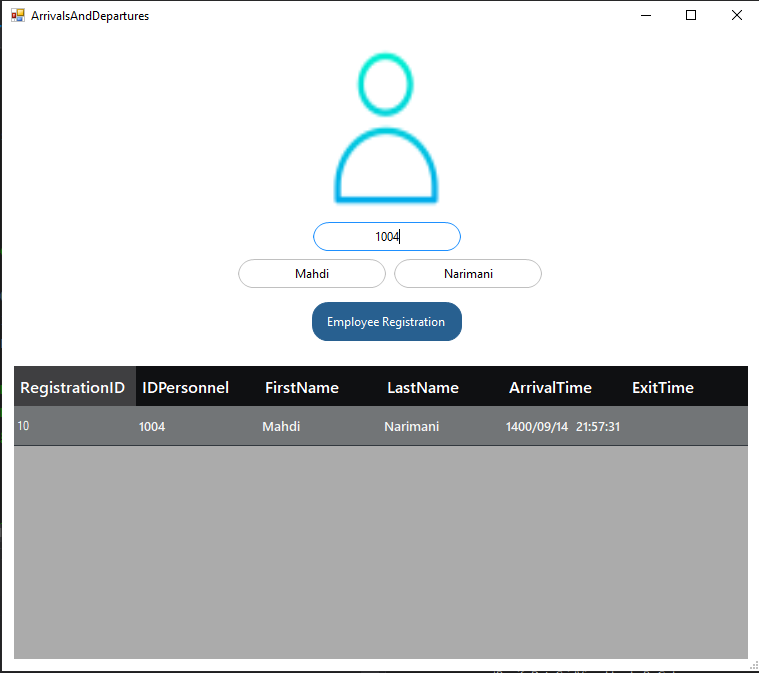This screenshot has height=673, width=759.
Task: Minimize the ArrivalsAndDepartures window
Action: 646,15
